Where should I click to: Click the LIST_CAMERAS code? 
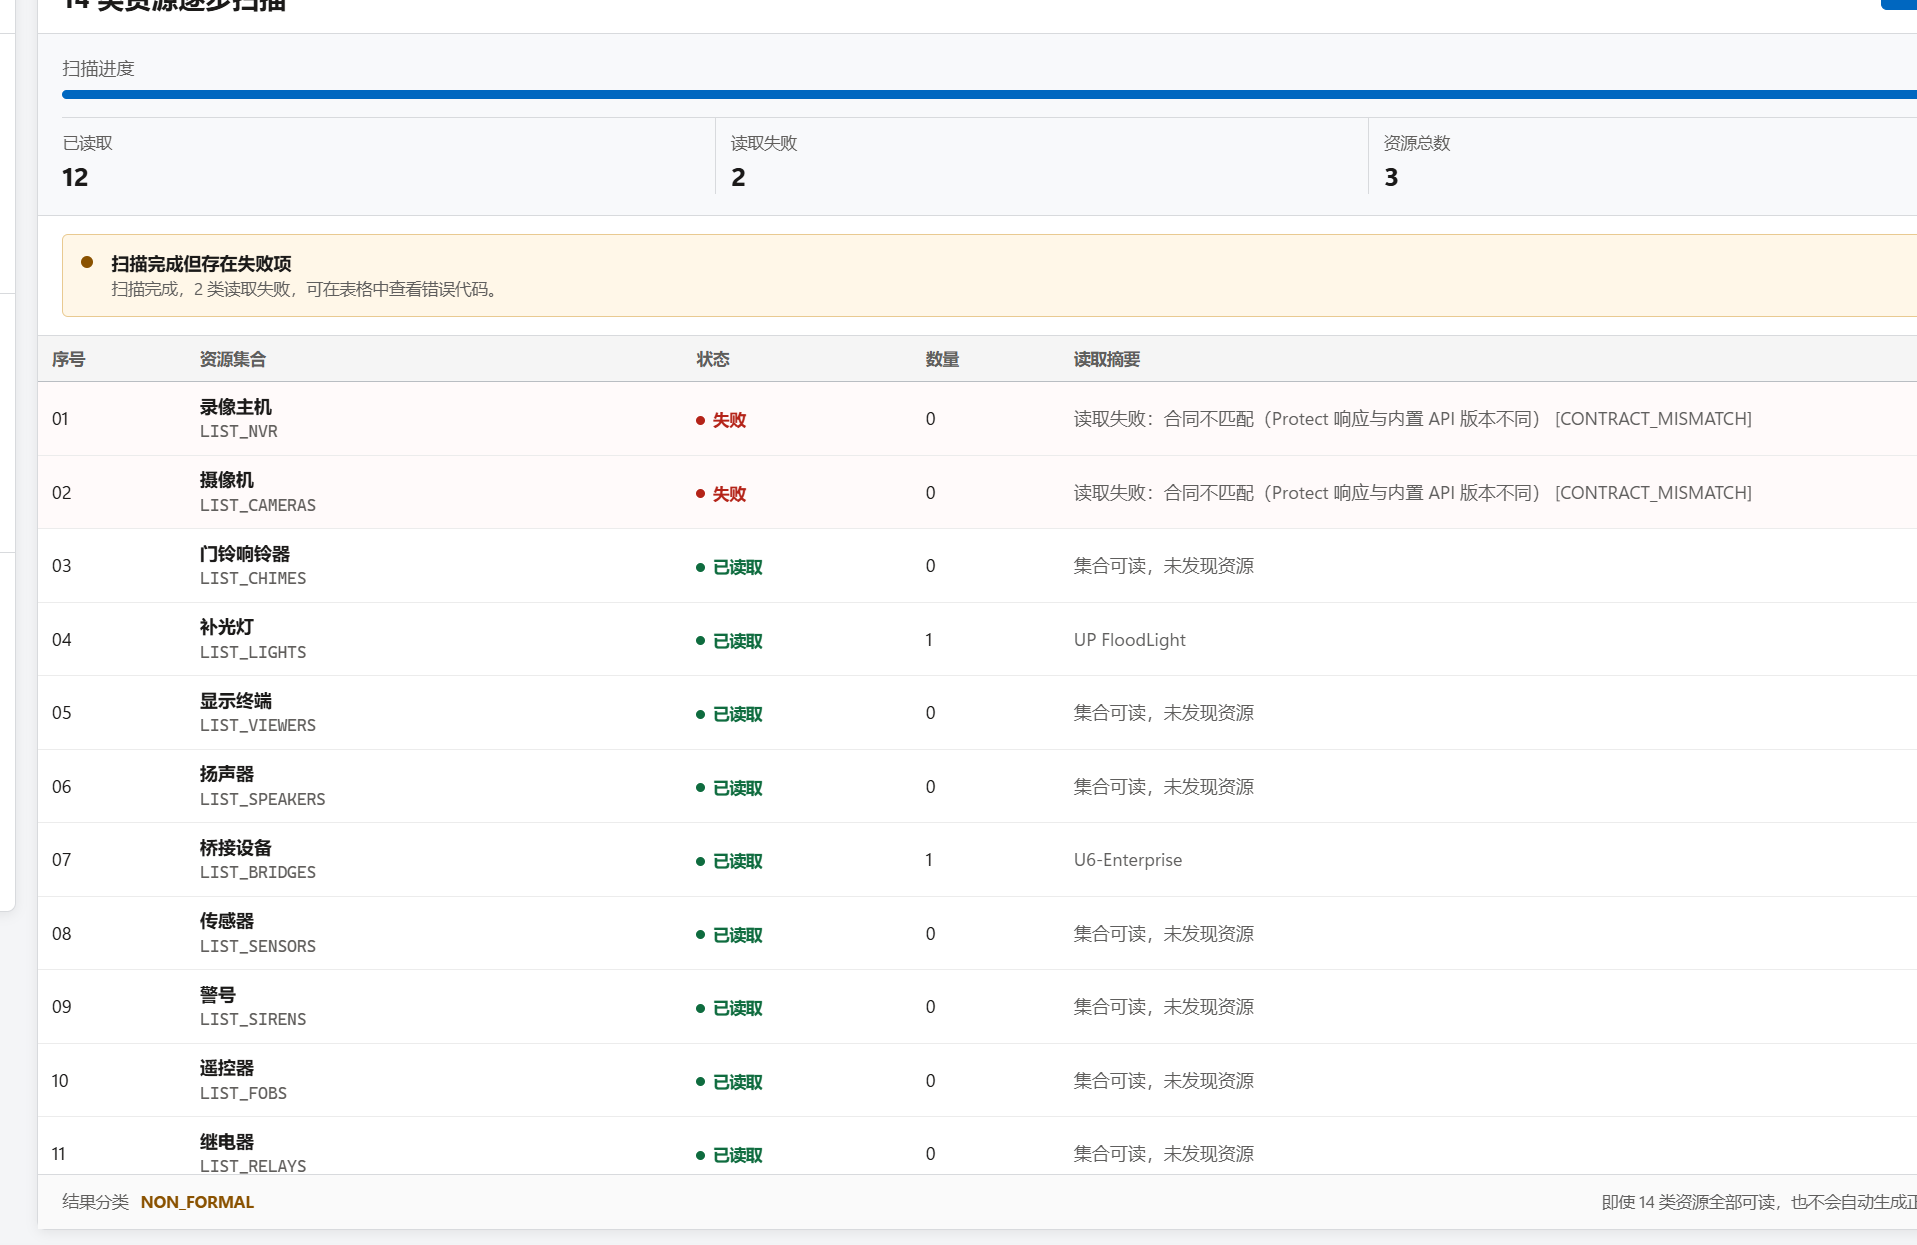[x=258, y=506]
